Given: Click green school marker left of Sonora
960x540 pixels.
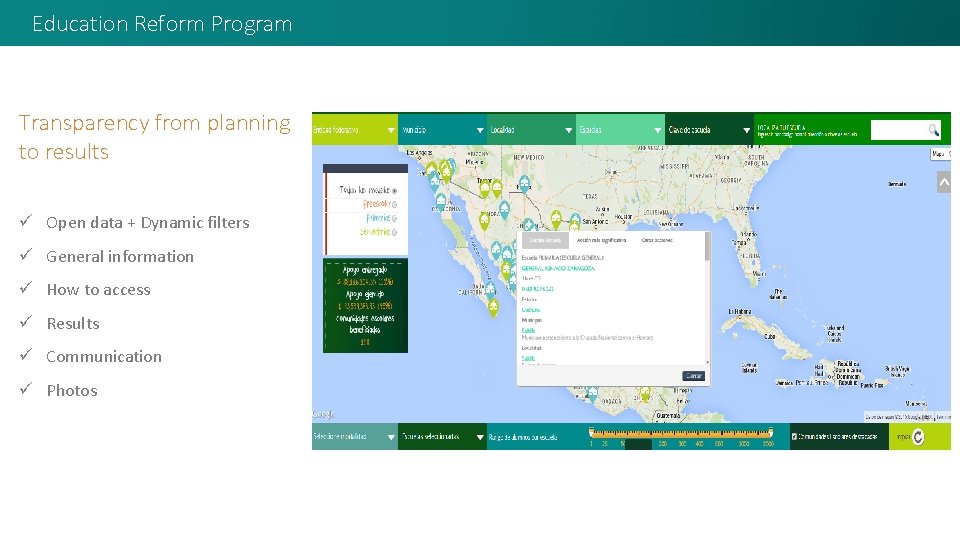Looking at the screenshot, I should click(x=484, y=220).
